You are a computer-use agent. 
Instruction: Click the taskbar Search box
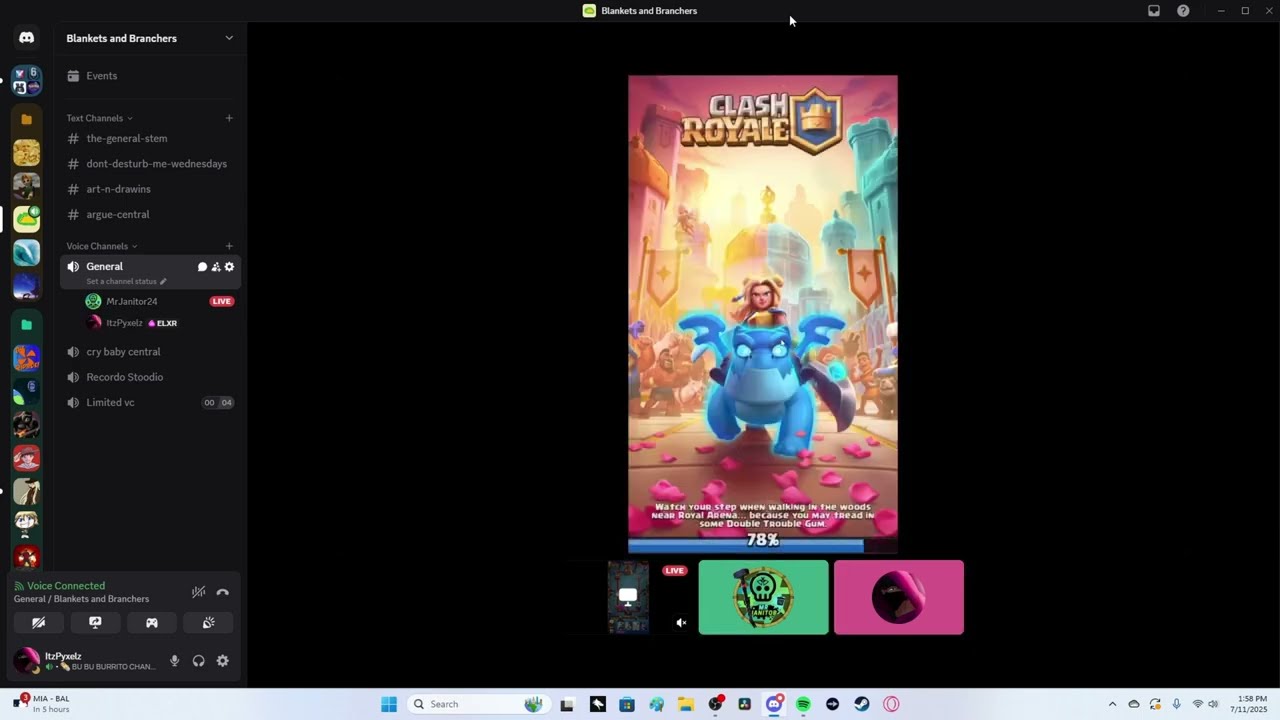[x=478, y=704]
